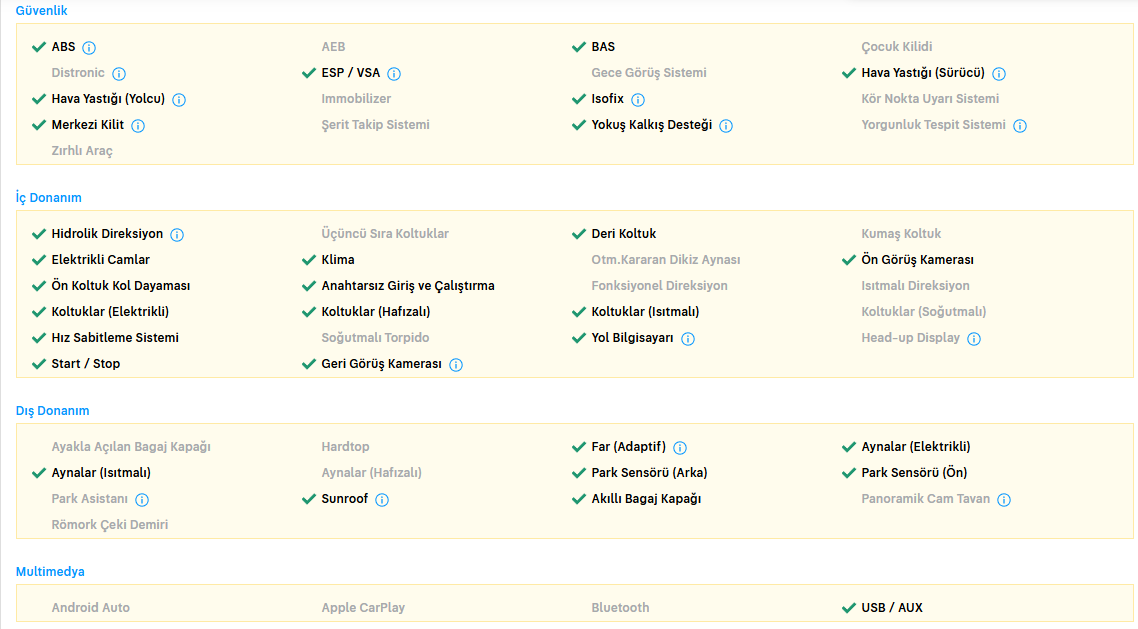Viewport: 1138px width, 629px height.
Task: Click the Koltuklar (Isıtmalı) label
Action: coord(645,313)
